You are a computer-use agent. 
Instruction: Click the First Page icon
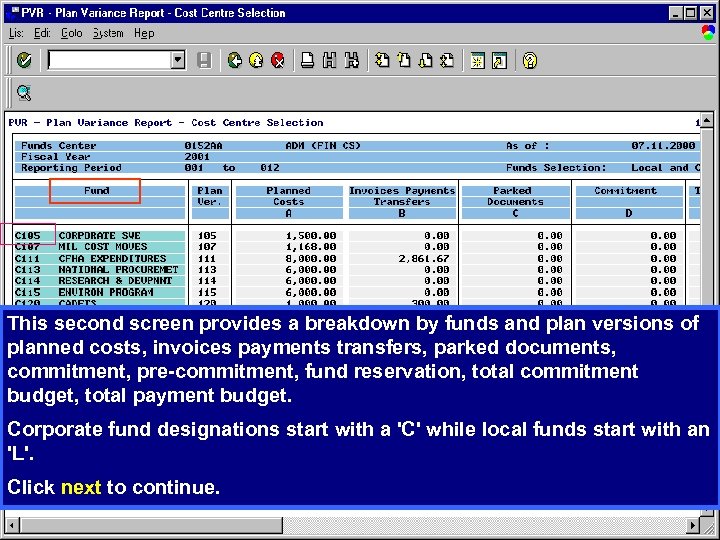coord(382,60)
